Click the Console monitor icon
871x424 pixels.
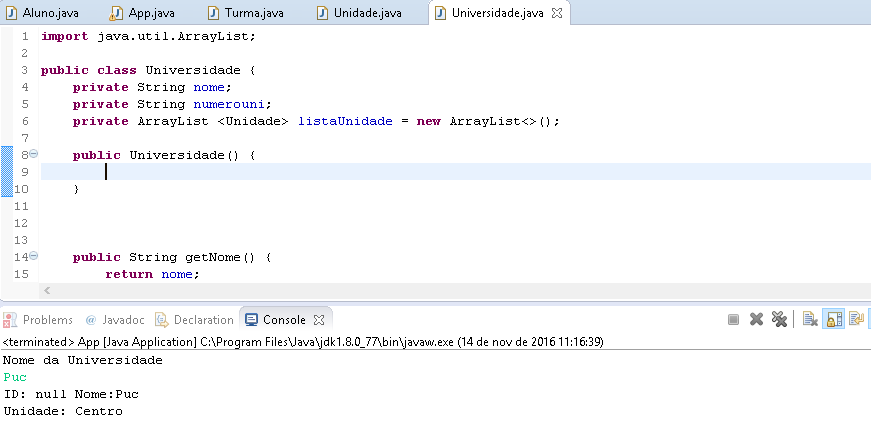pyautogui.click(x=252, y=320)
